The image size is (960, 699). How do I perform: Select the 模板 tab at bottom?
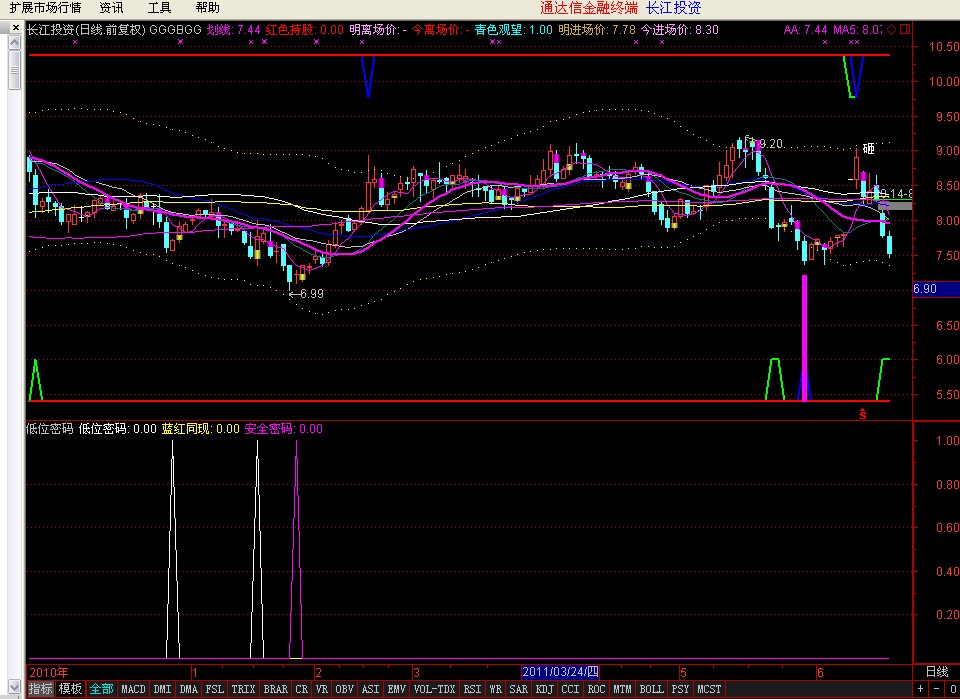click(70, 689)
